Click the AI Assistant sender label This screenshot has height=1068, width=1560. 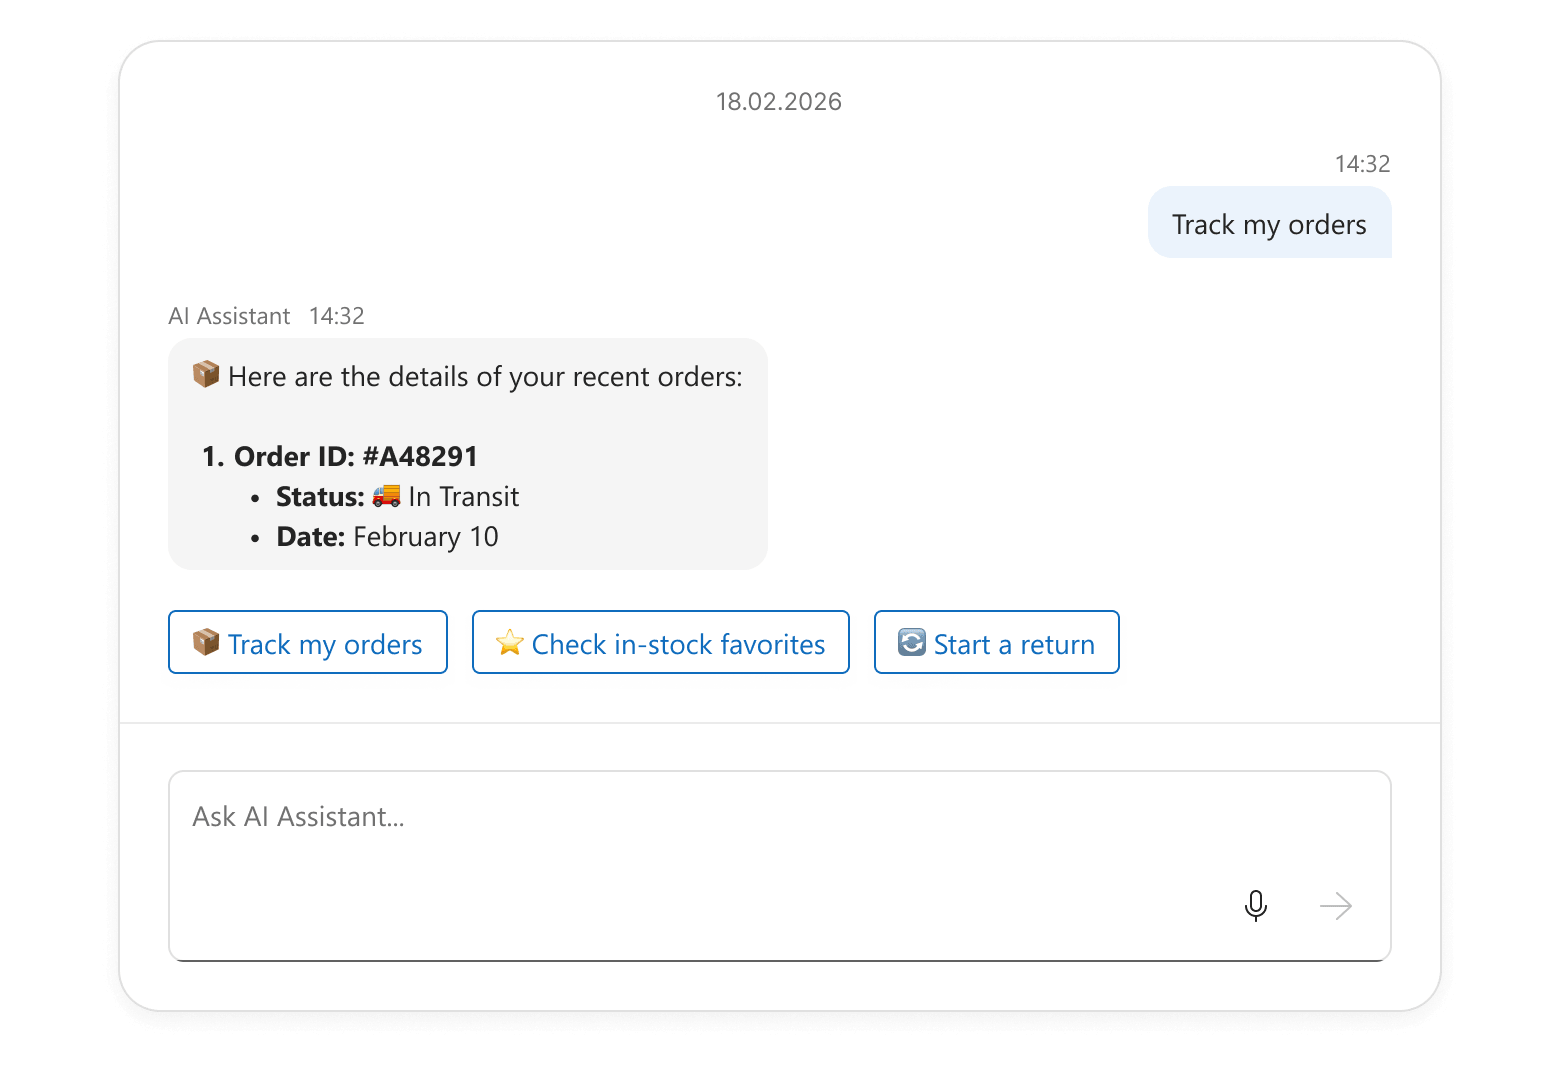pyautogui.click(x=229, y=316)
